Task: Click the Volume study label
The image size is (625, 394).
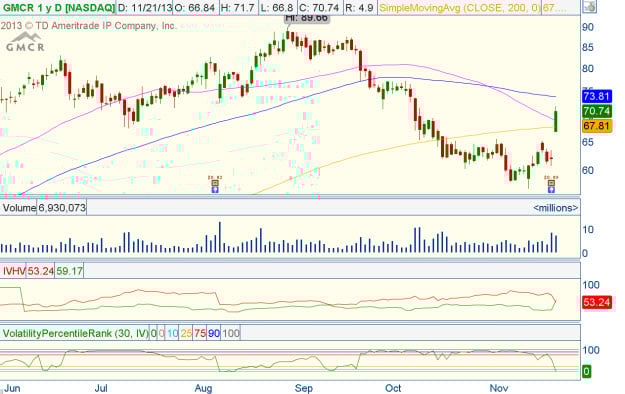Action: (19, 208)
